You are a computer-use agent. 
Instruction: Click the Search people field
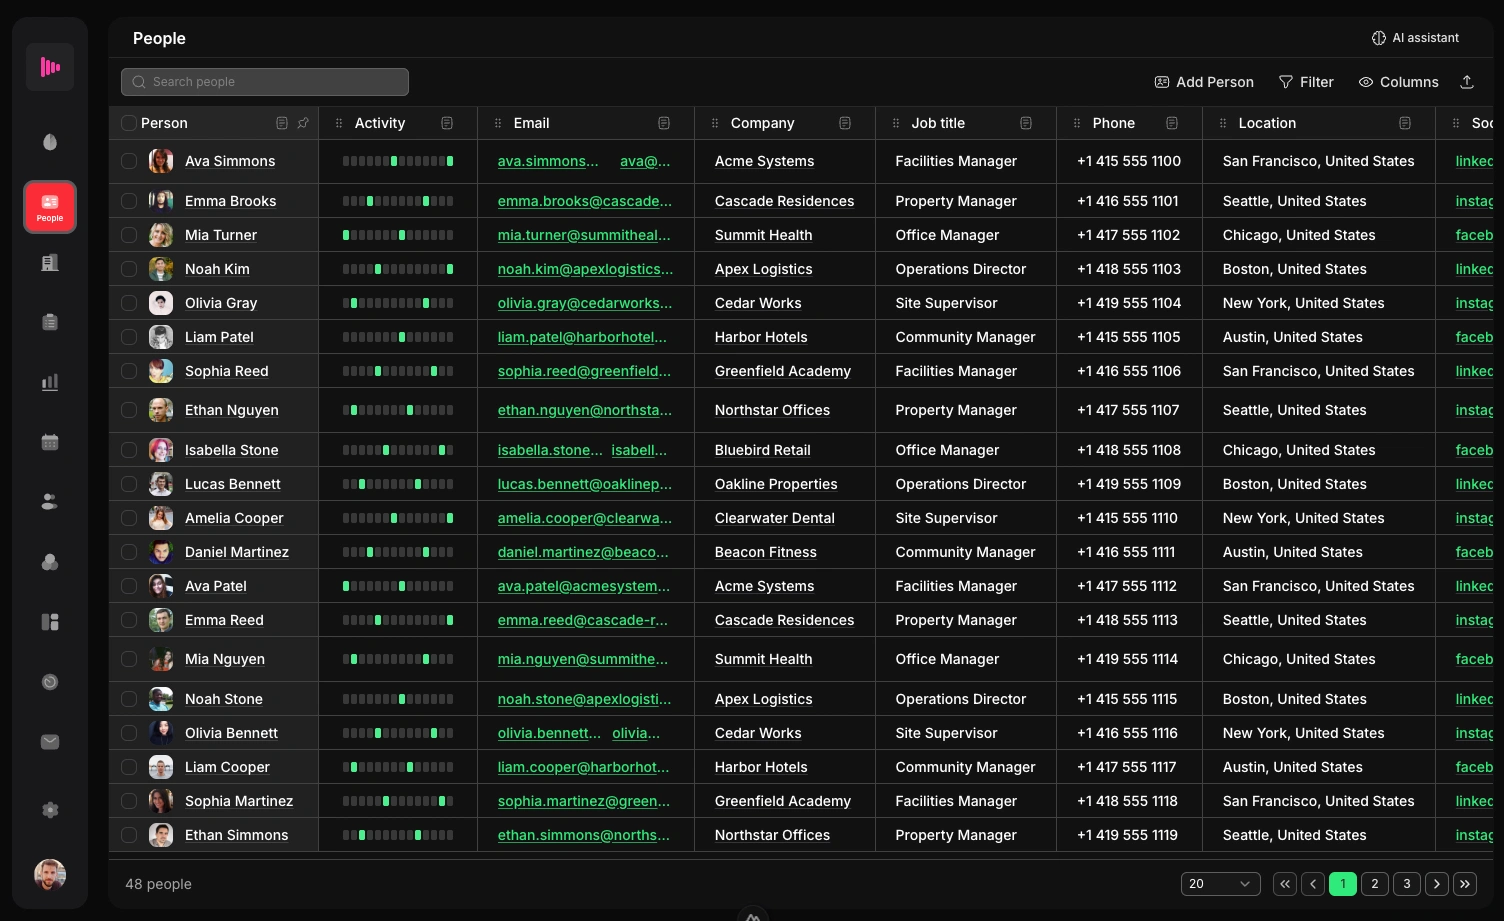265,82
